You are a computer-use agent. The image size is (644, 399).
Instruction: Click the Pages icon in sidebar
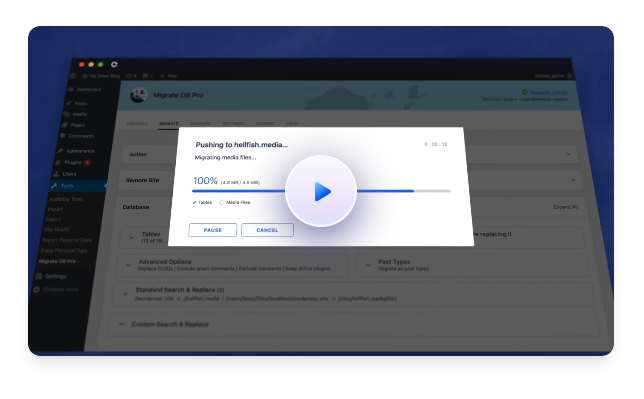[x=64, y=125]
